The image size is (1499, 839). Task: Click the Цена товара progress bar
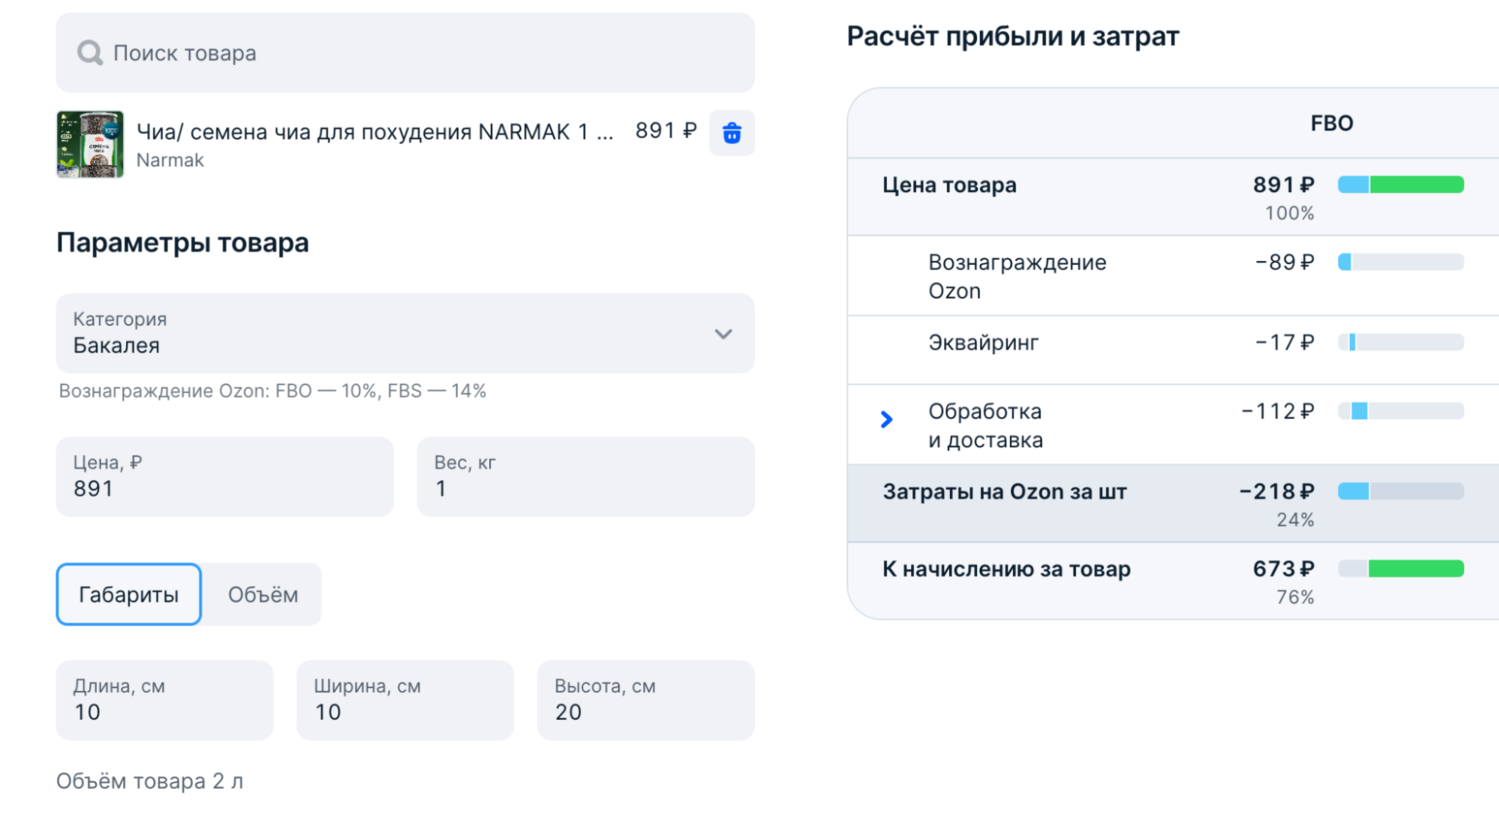pos(1401,185)
